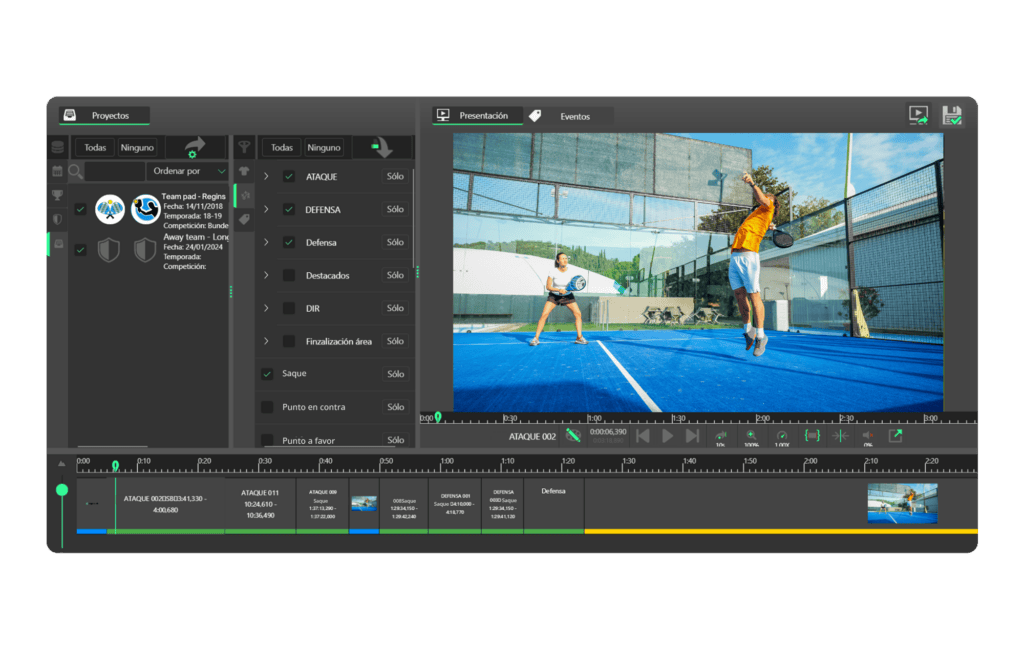1024x649 pixels.
Task: Select the ATAQUE 011 clip in the timeline
Action: 260,503
